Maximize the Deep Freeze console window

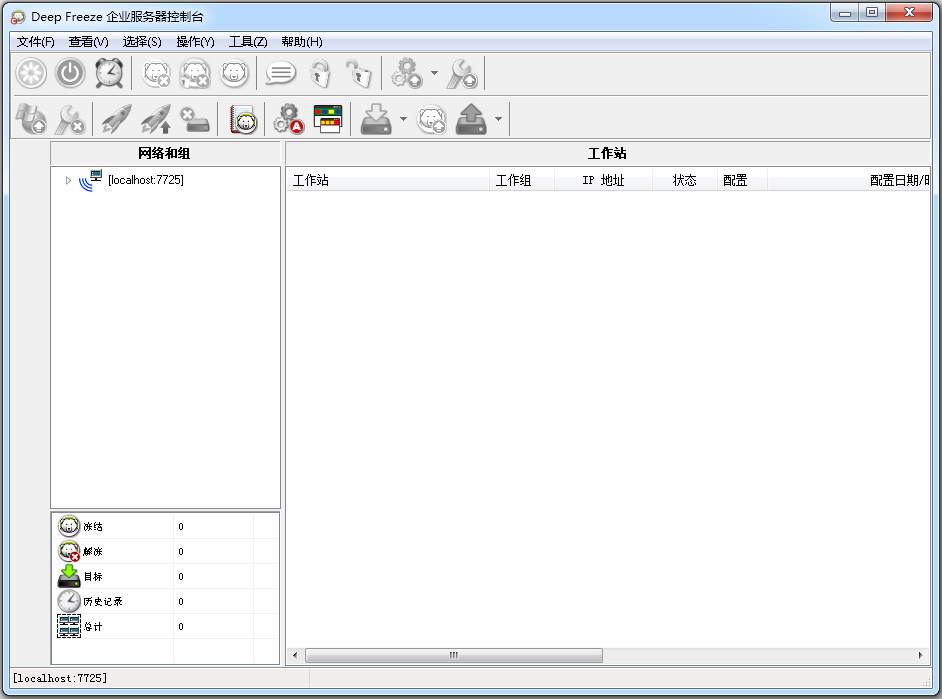click(x=872, y=13)
